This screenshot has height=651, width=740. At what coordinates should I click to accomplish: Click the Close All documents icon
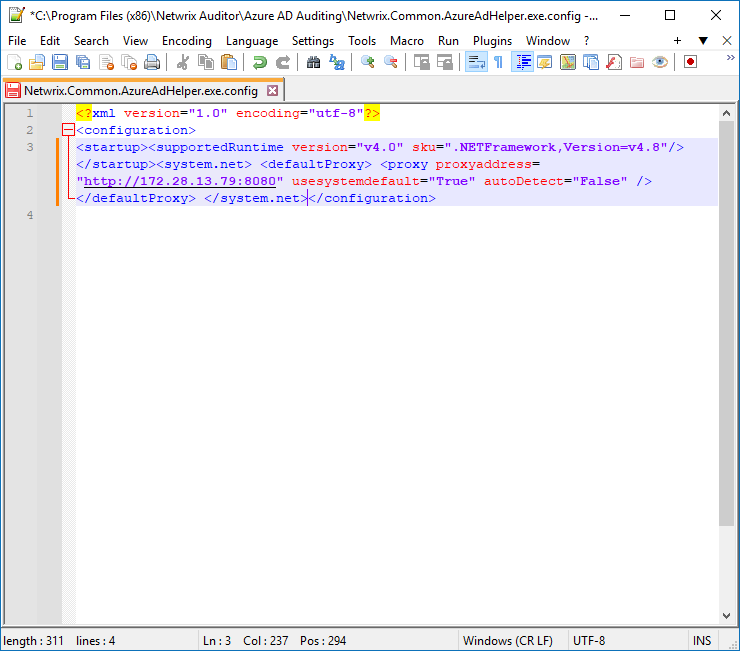pos(129,62)
